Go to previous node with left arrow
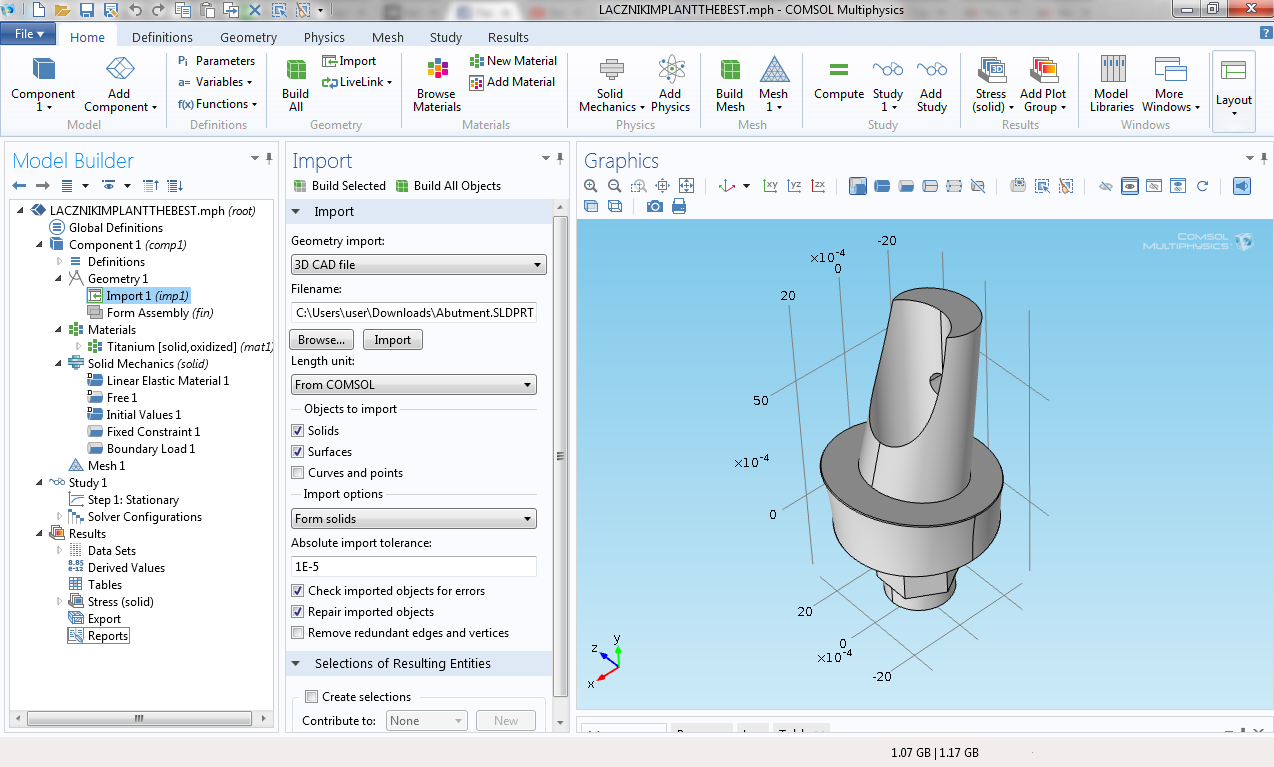This screenshot has width=1274, height=767. tap(19, 186)
